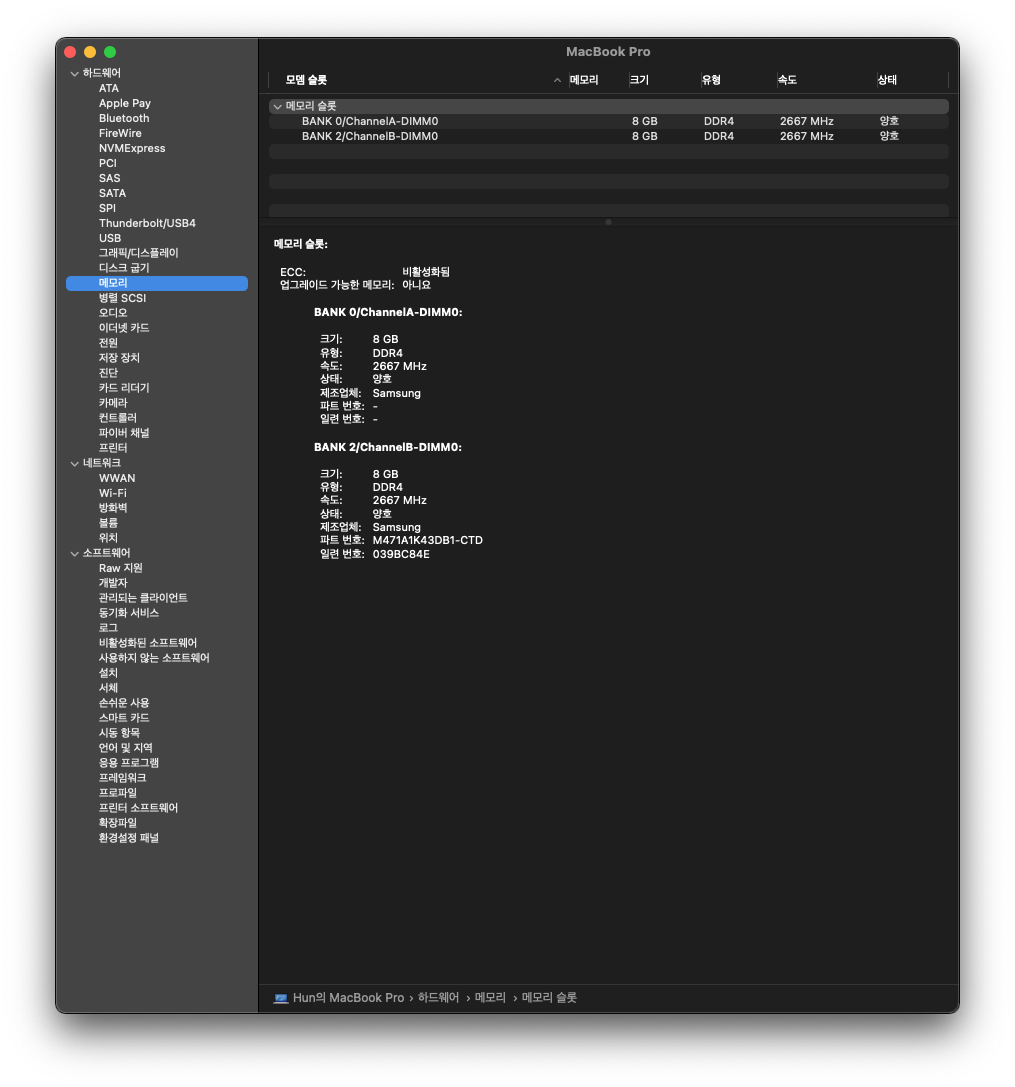
Task: Open Wi-Fi network info
Action: click(x=113, y=494)
